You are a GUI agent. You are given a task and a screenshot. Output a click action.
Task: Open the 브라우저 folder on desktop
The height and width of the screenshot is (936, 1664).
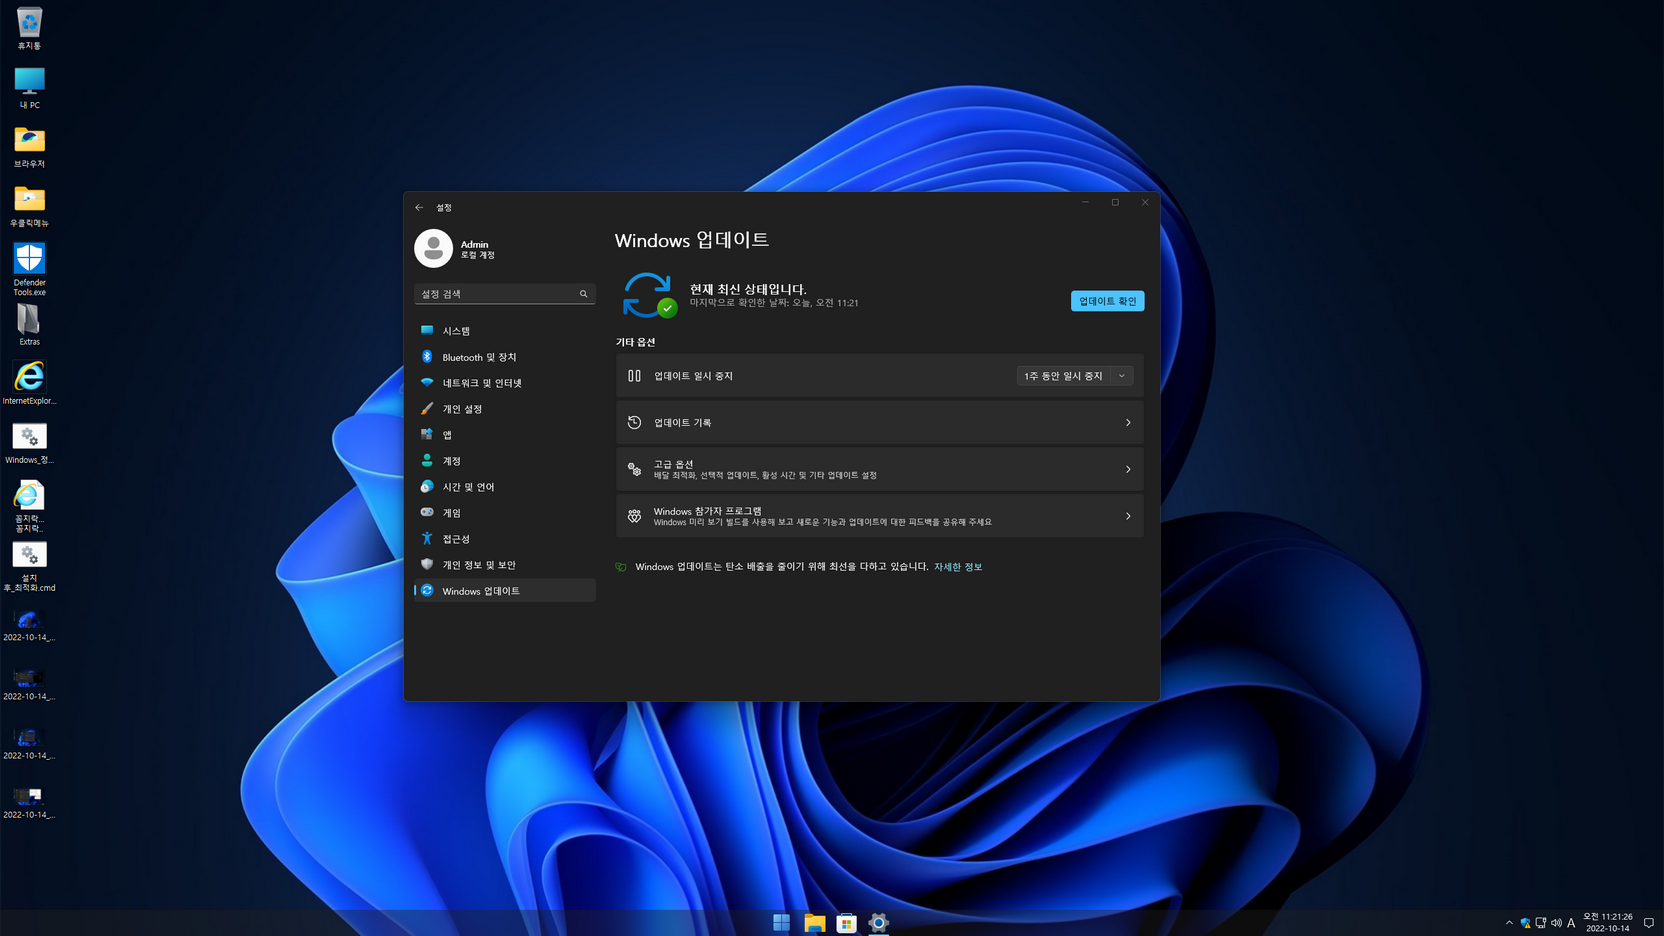[x=29, y=147]
